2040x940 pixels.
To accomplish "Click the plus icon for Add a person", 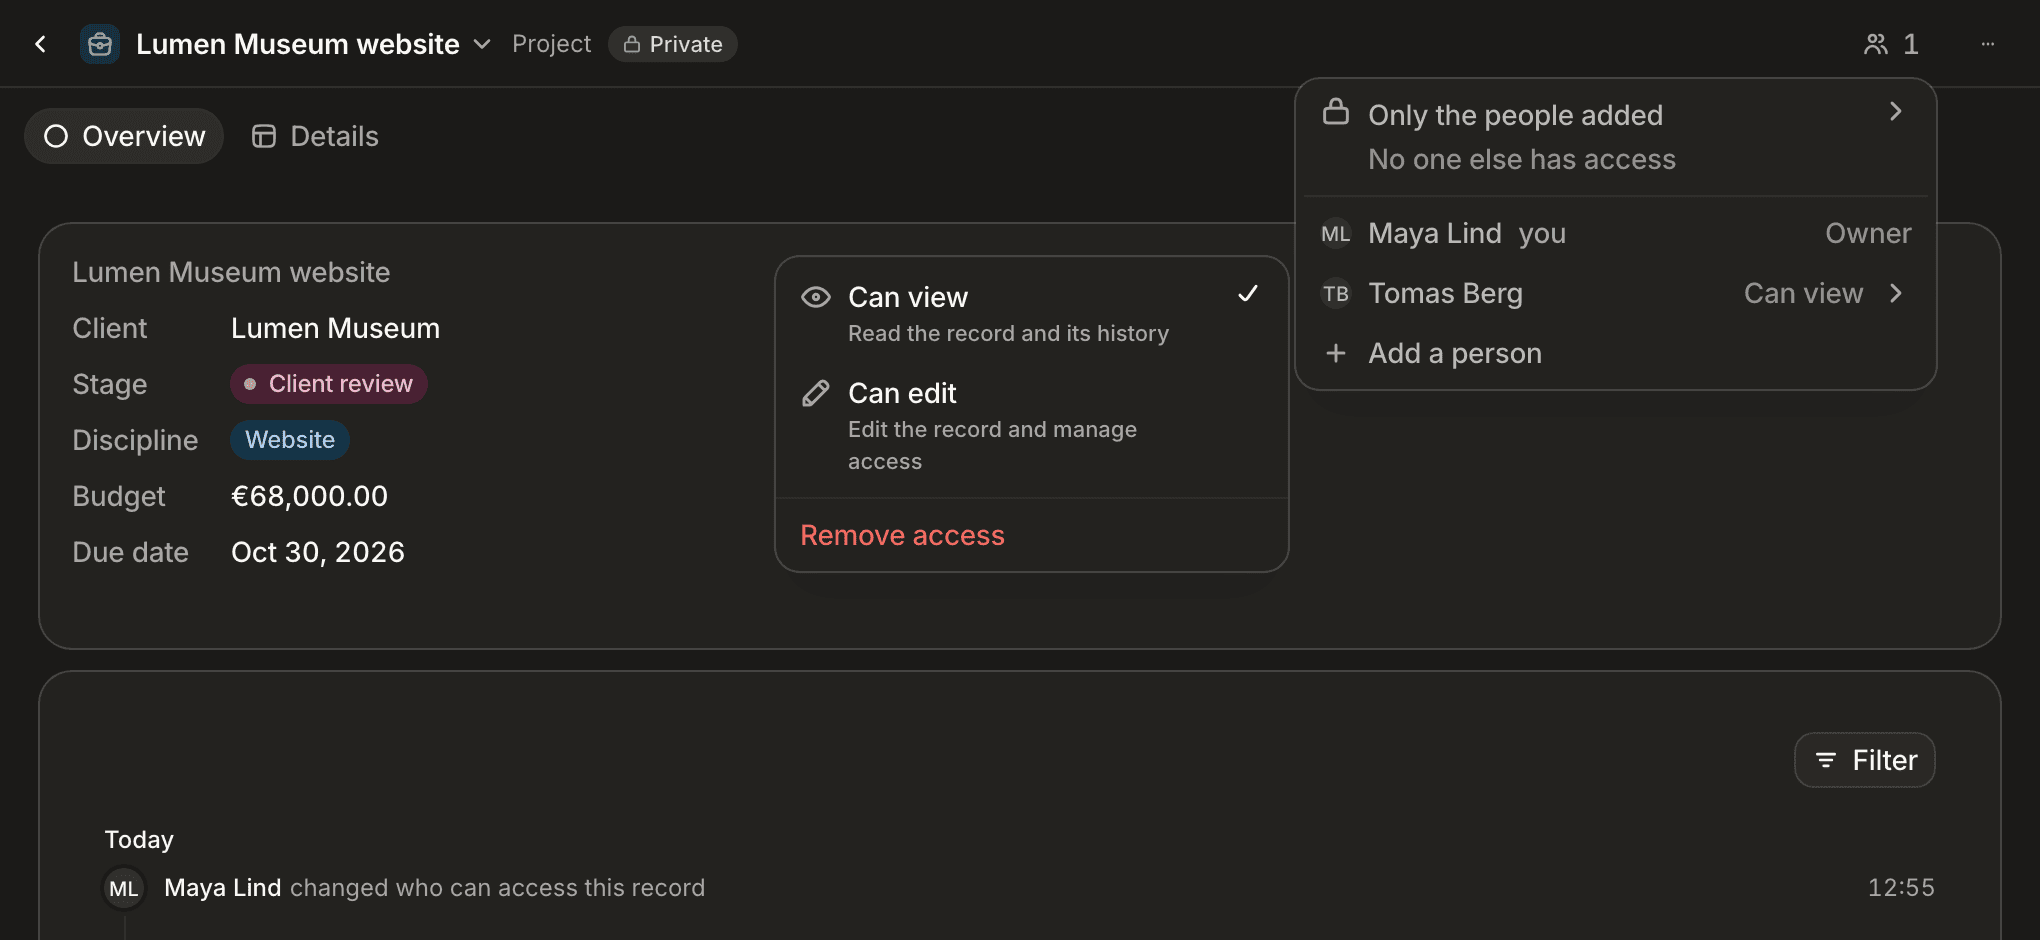I will pos(1336,353).
